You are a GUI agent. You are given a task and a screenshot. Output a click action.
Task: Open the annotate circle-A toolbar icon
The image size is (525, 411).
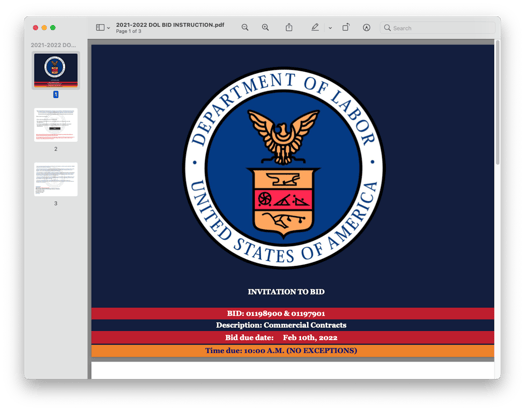tap(367, 28)
